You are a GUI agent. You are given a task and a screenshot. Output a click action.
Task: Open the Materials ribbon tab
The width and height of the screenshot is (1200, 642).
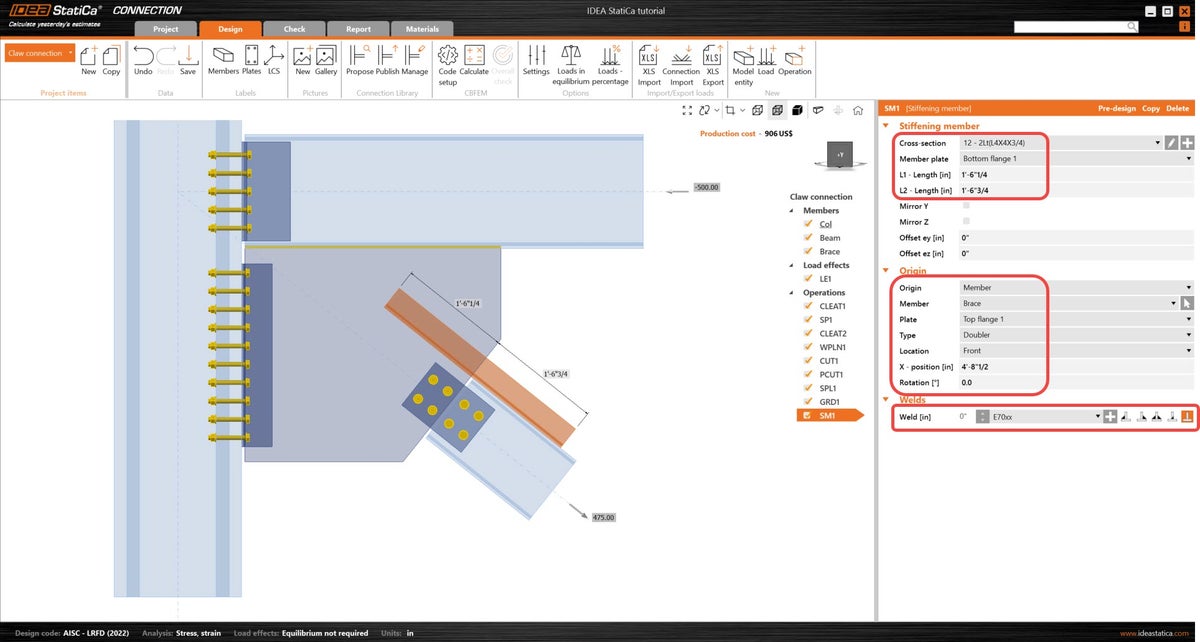point(421,29)
